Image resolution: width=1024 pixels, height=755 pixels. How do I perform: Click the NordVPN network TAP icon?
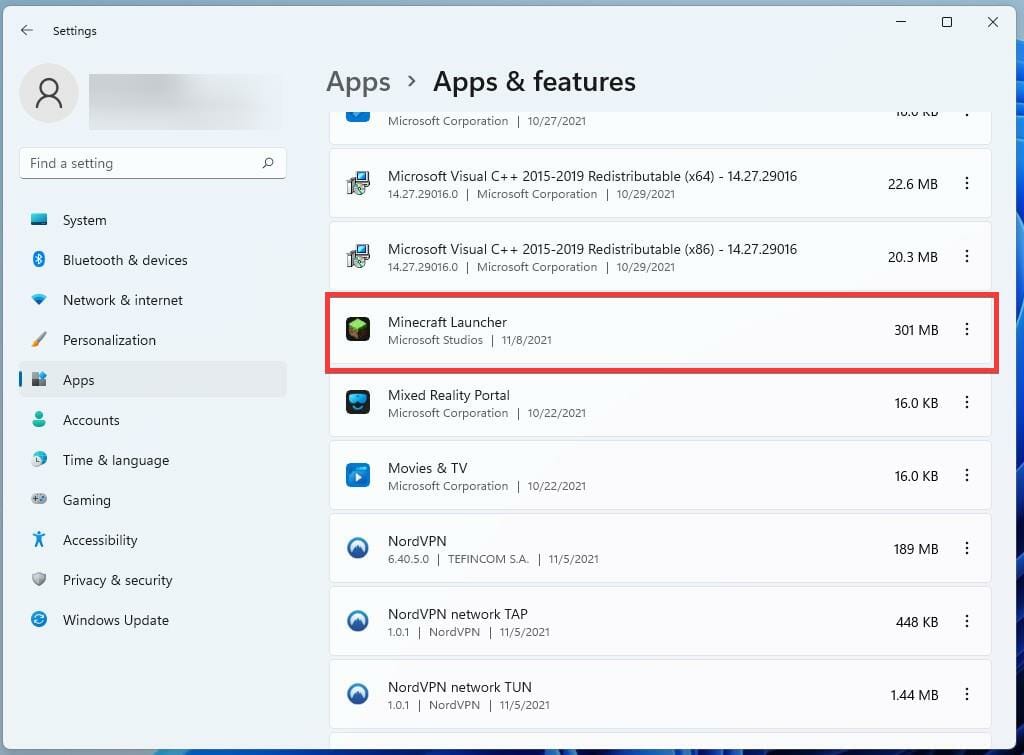(358, 621)
